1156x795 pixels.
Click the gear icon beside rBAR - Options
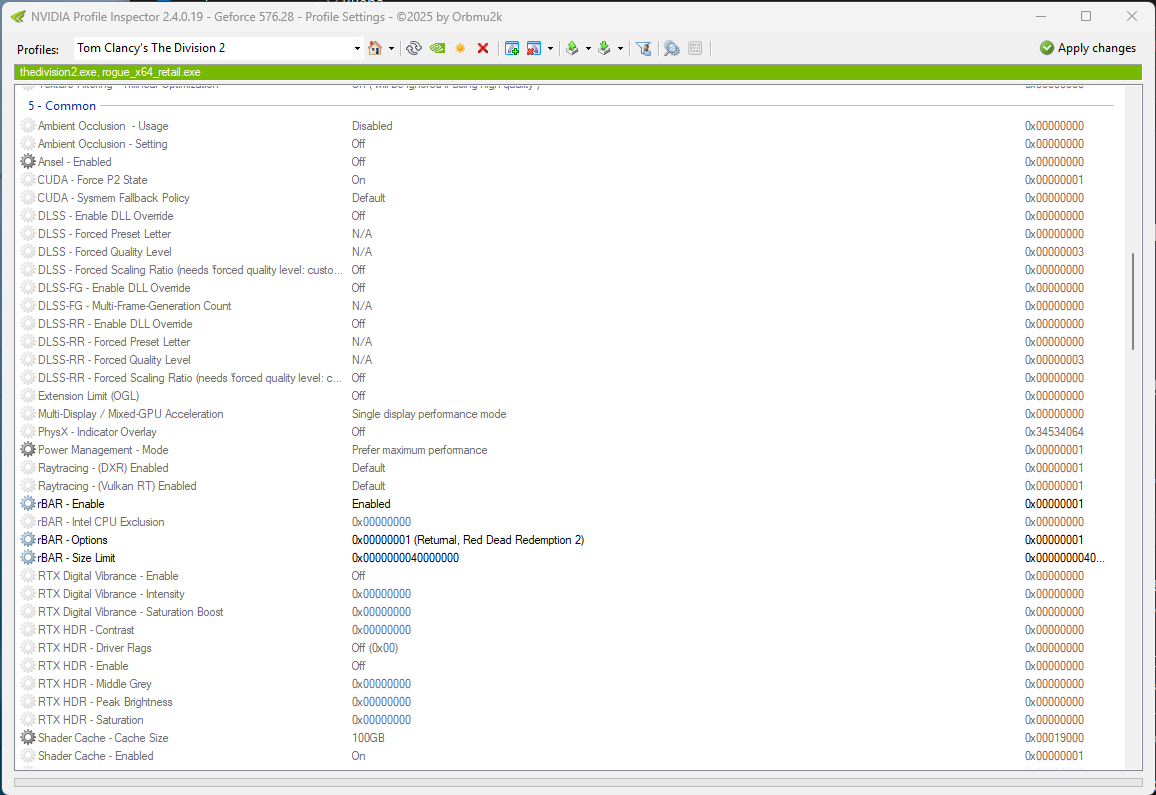[28, 540]
